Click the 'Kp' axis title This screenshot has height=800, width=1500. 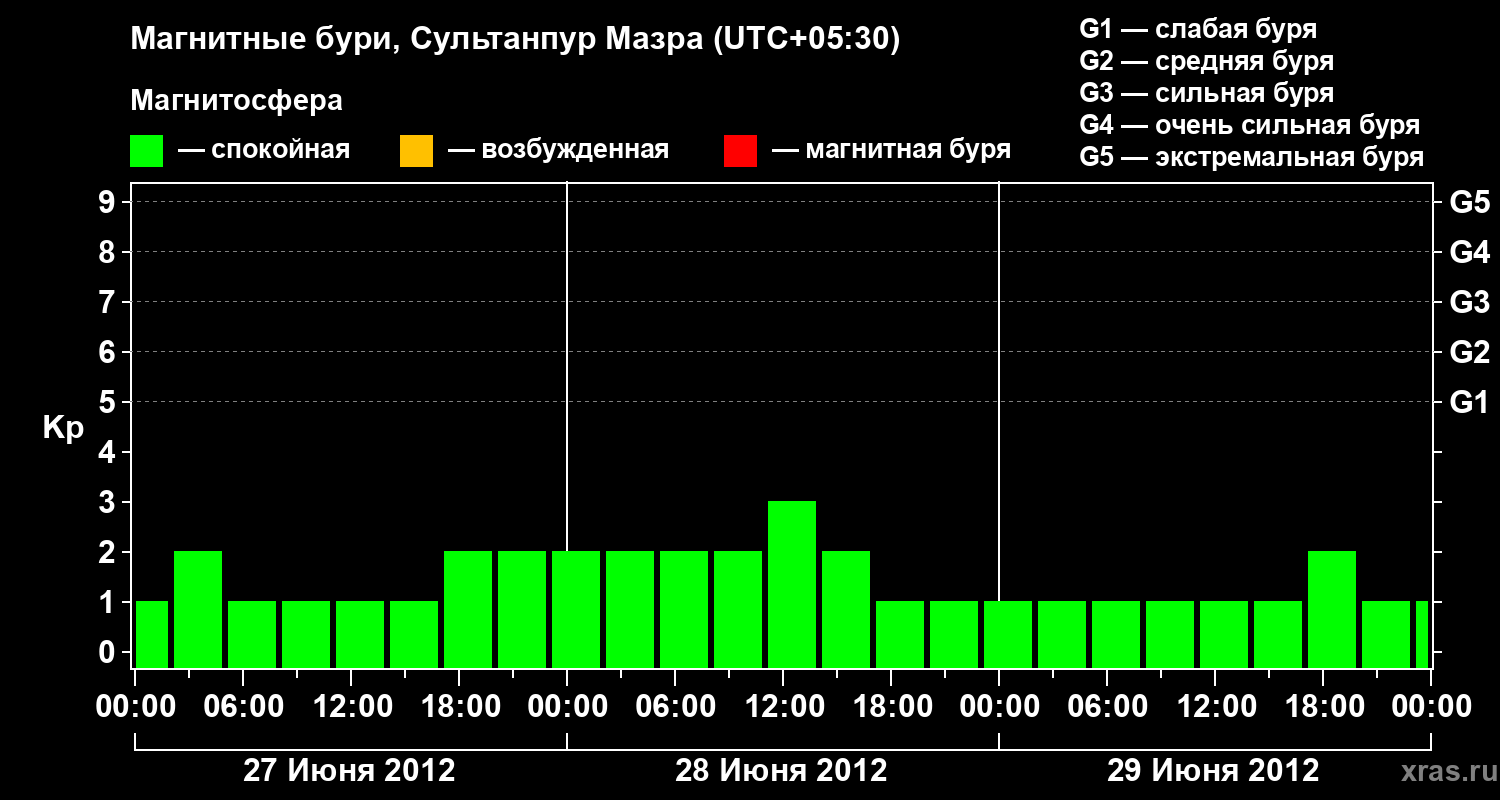(63, 427)
